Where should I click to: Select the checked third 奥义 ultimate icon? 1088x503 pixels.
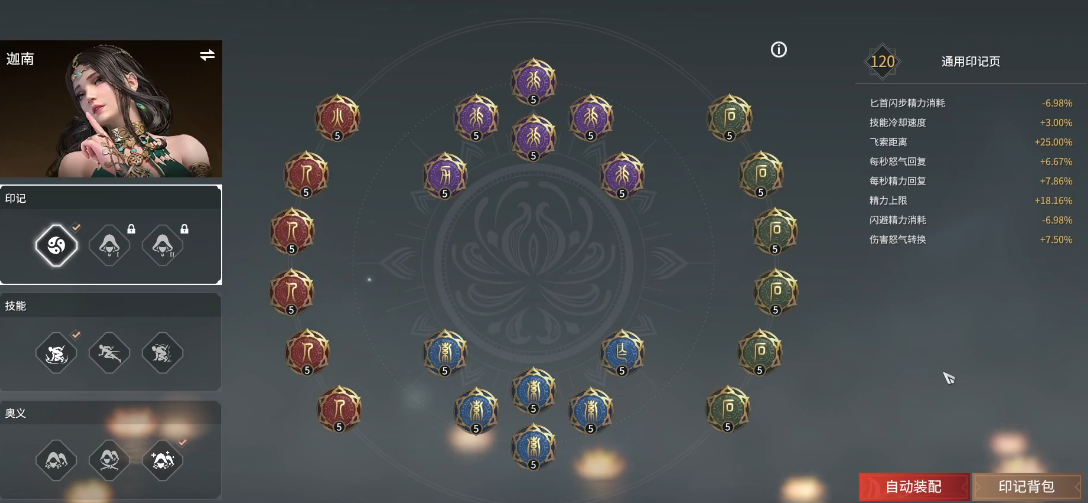(162, 460)
